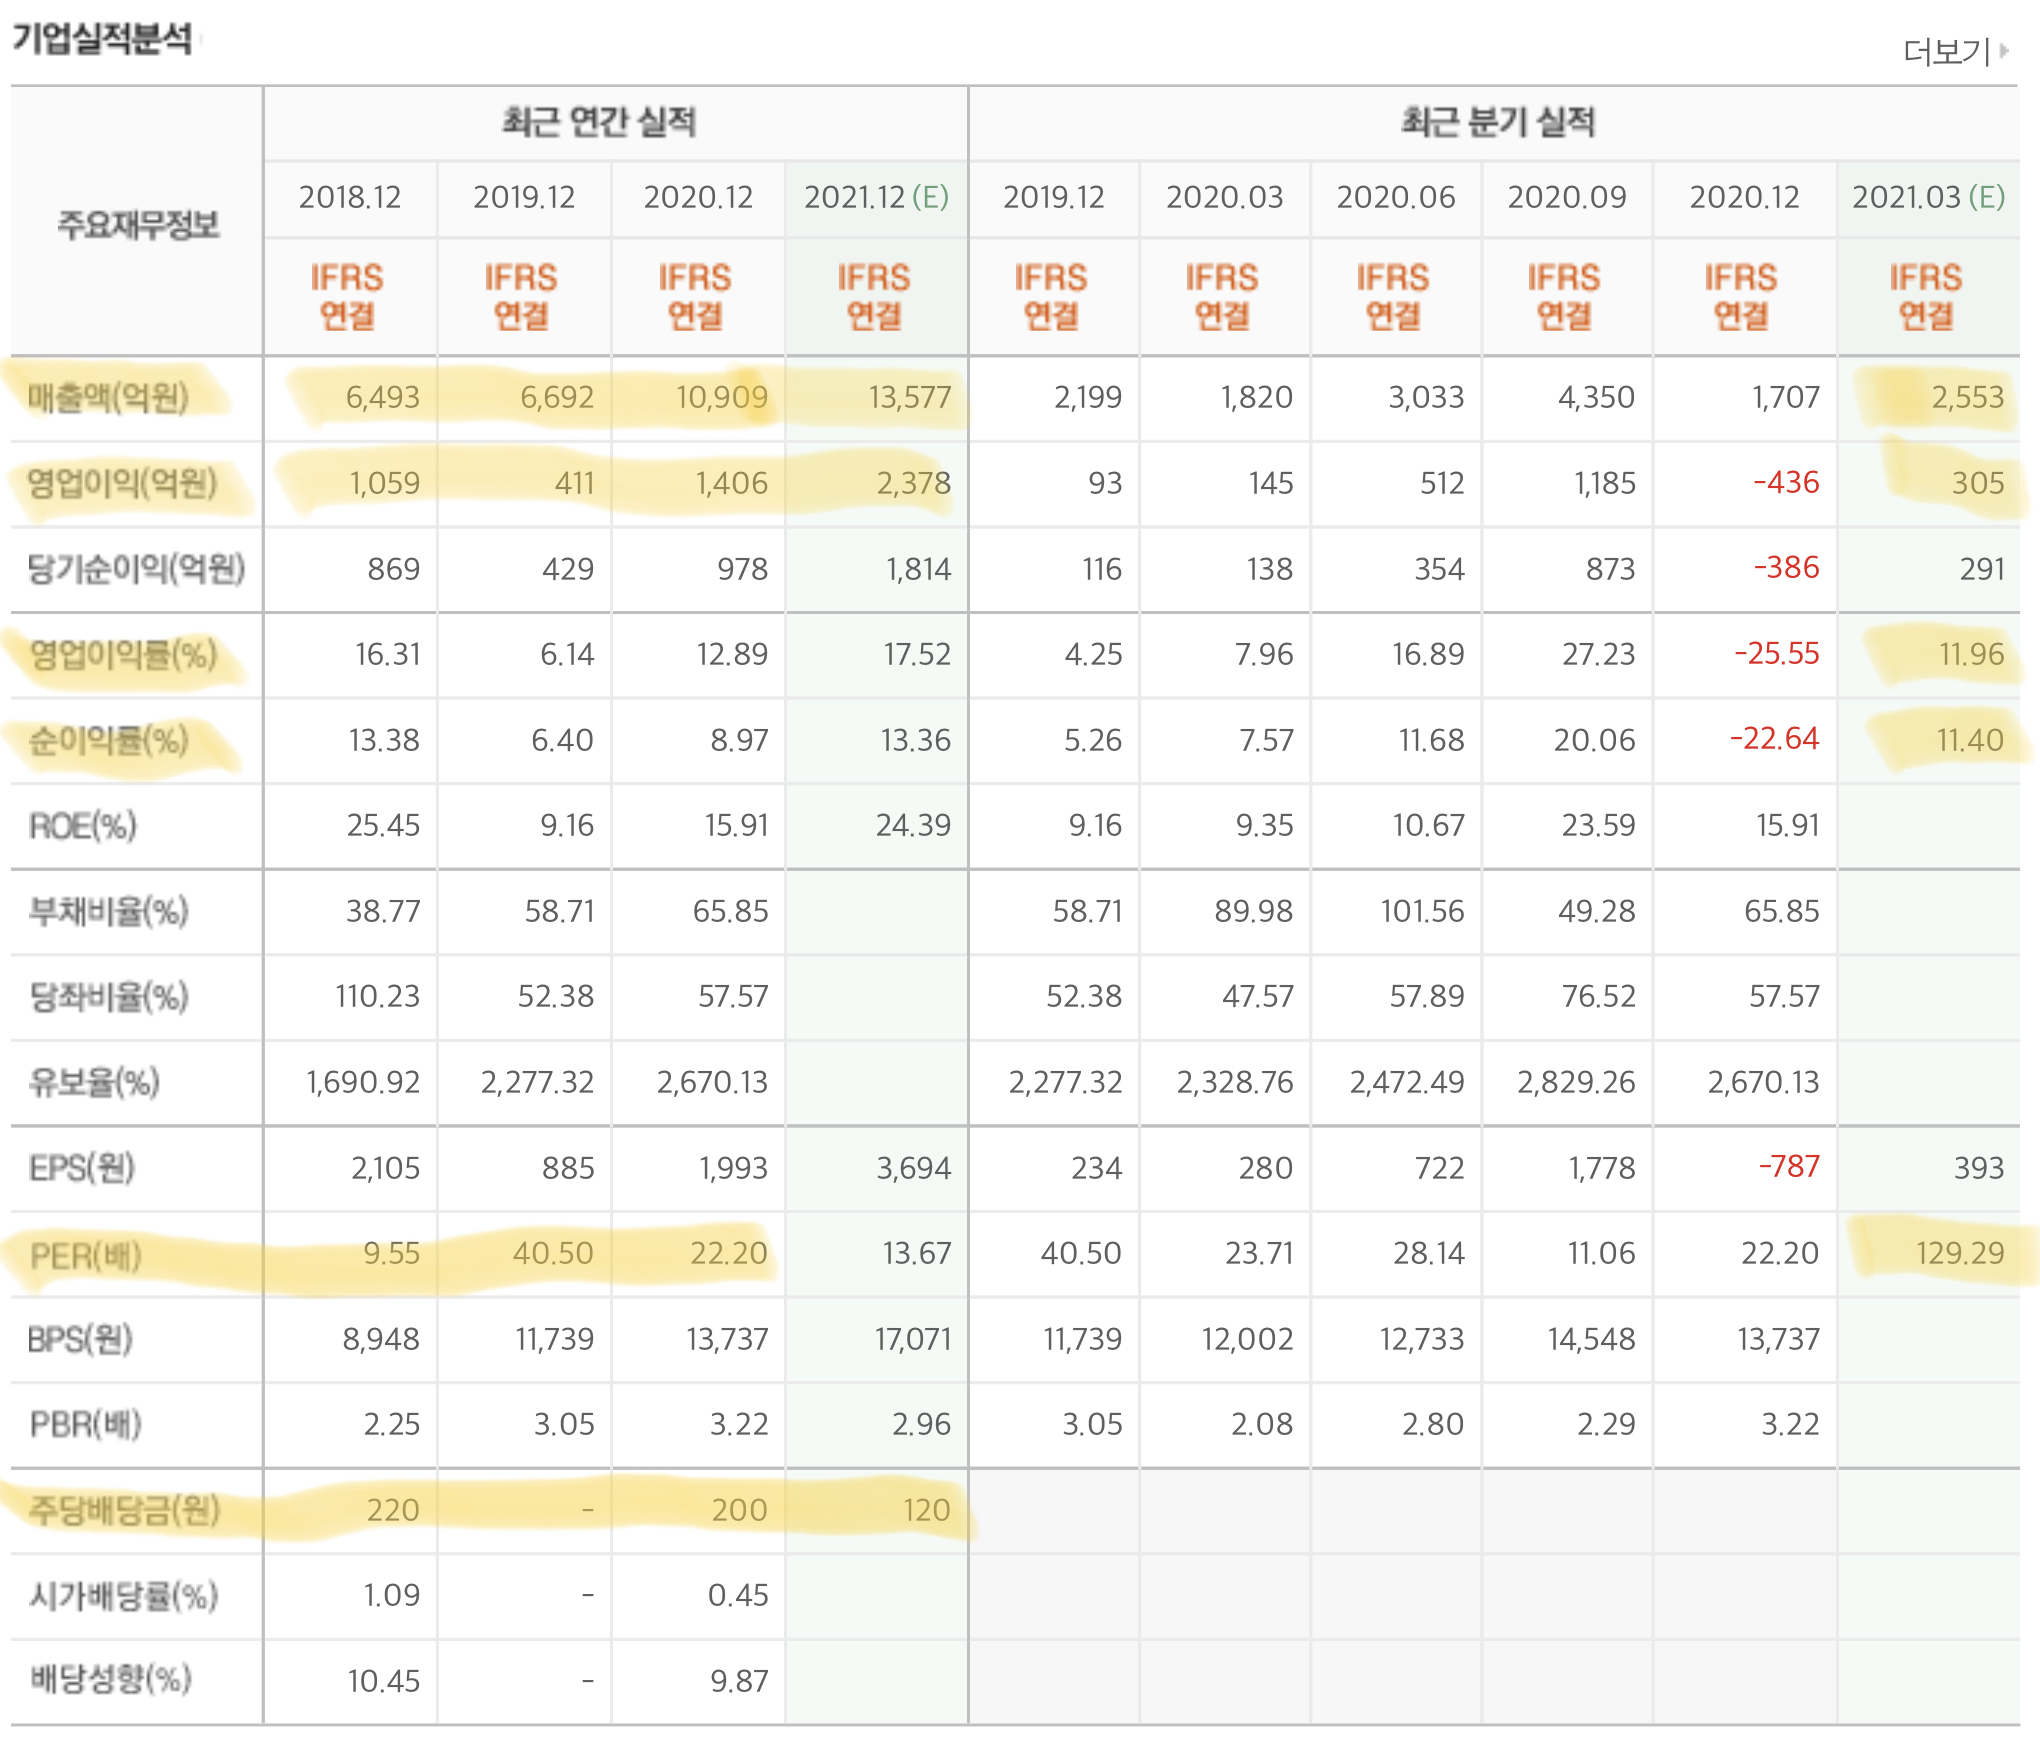The width and height of the screenshot is (2040, 1739).
Task: Select the 최근 분기 실적 header
Action: [x=1497, y=122]
